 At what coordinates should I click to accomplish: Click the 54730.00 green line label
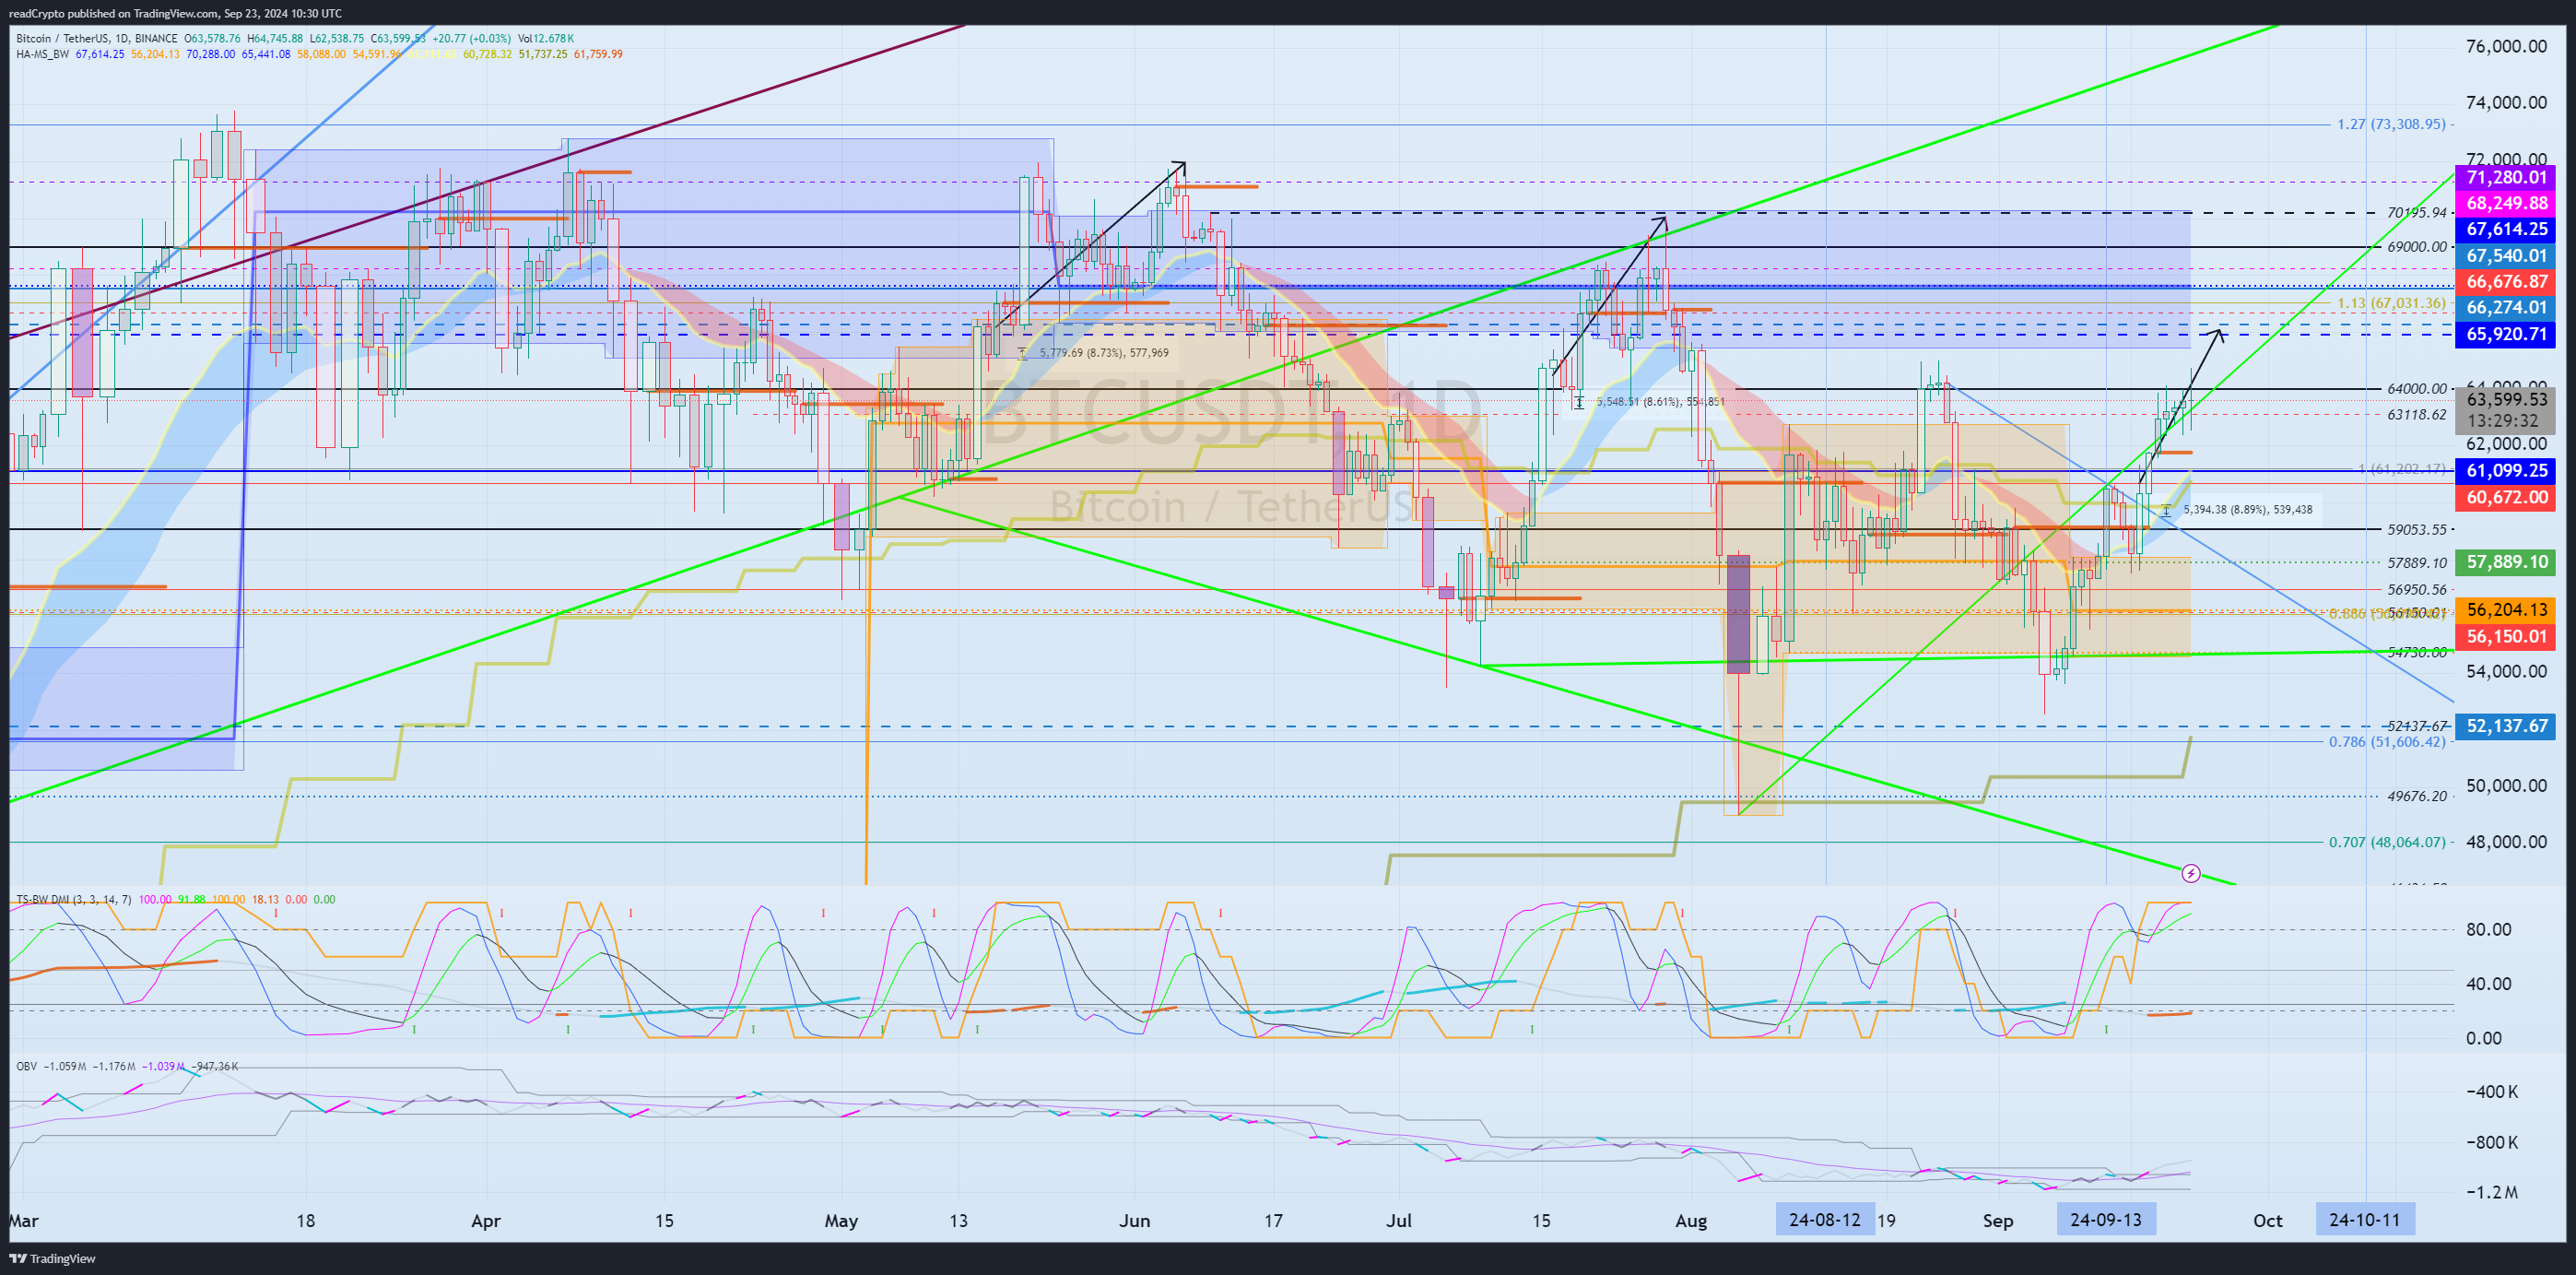coord(2417,652)
